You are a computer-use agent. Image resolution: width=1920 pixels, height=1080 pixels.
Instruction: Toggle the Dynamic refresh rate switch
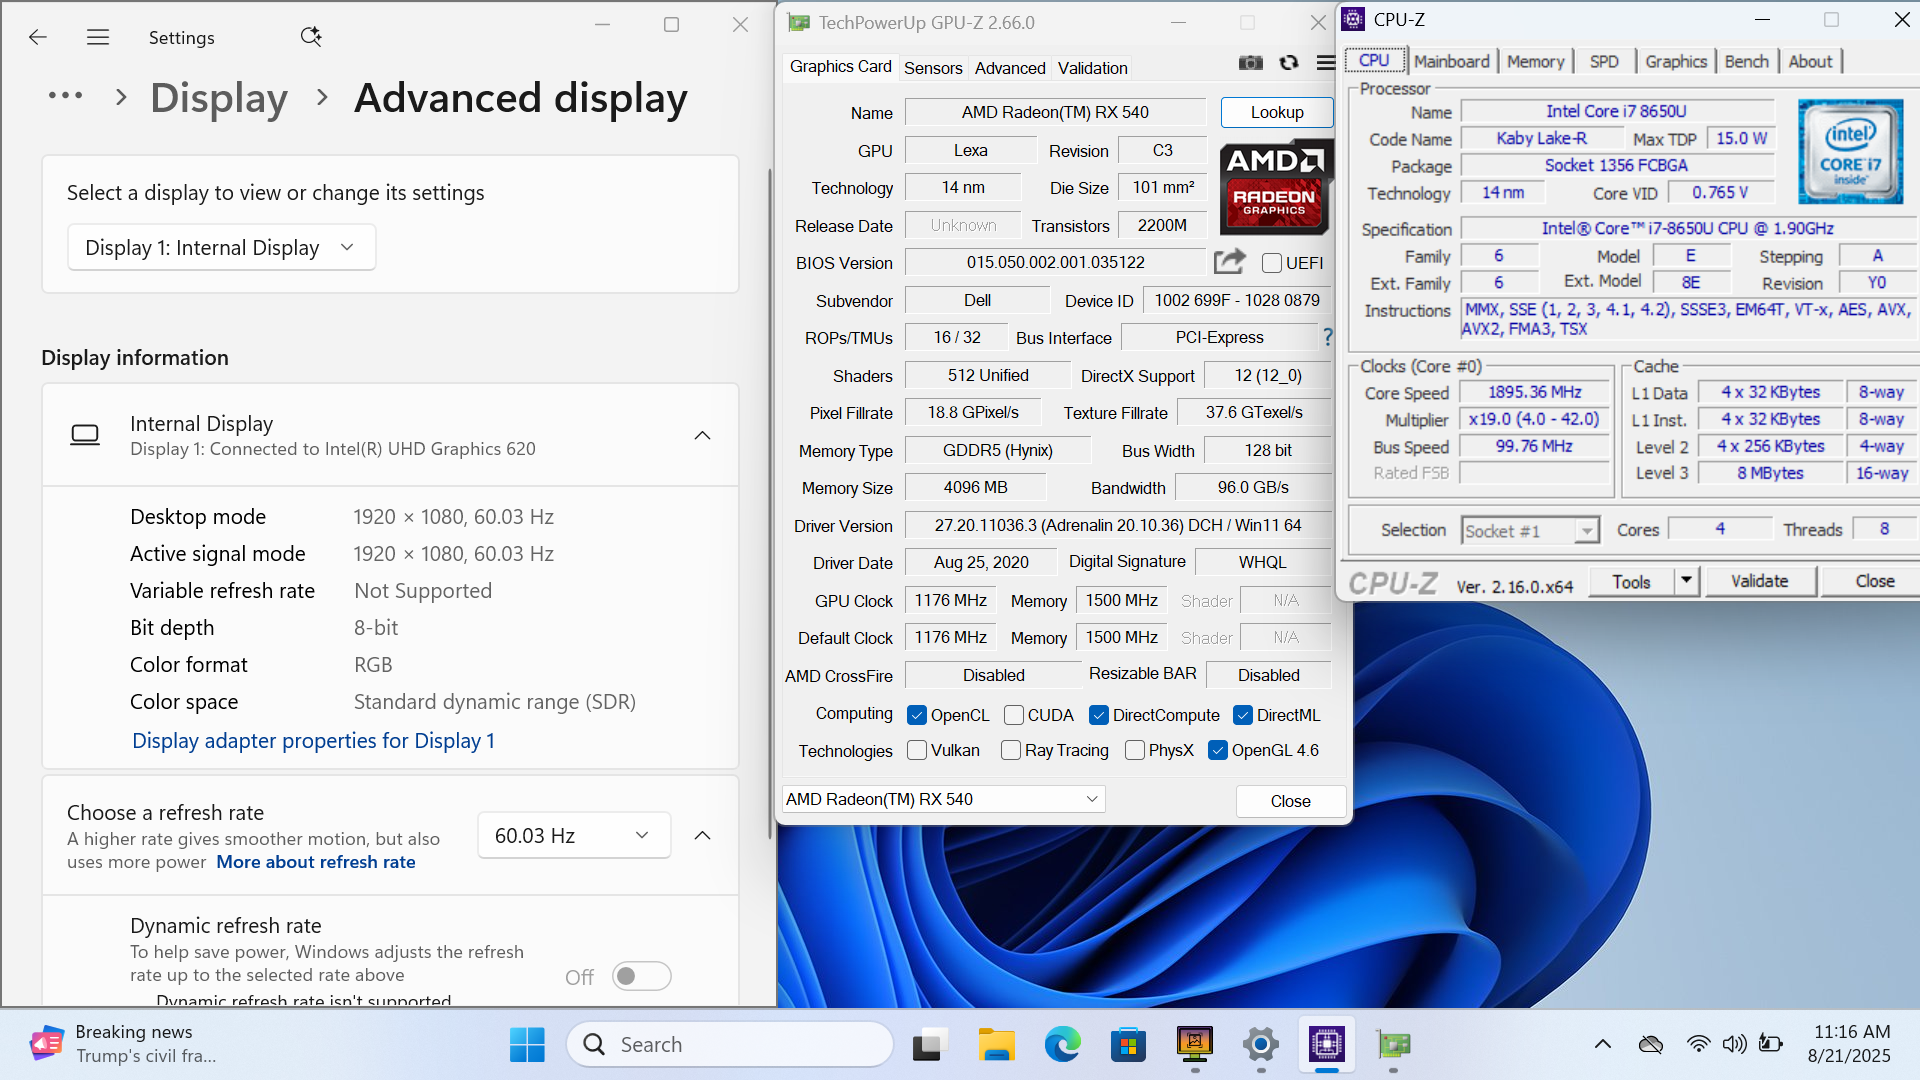point(641,976)
